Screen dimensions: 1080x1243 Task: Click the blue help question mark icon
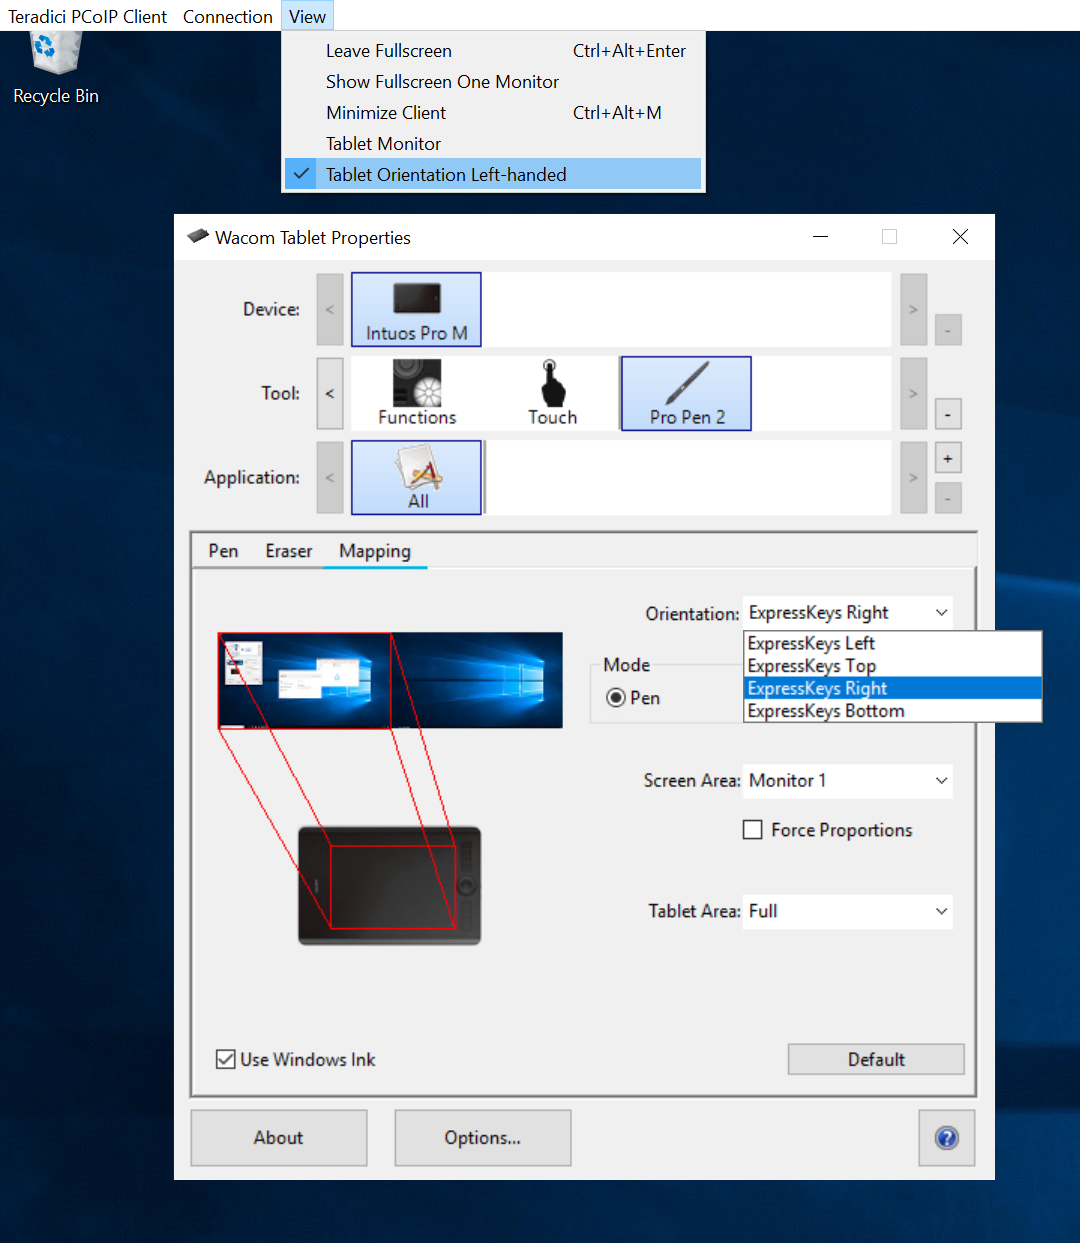point(946,1138)
